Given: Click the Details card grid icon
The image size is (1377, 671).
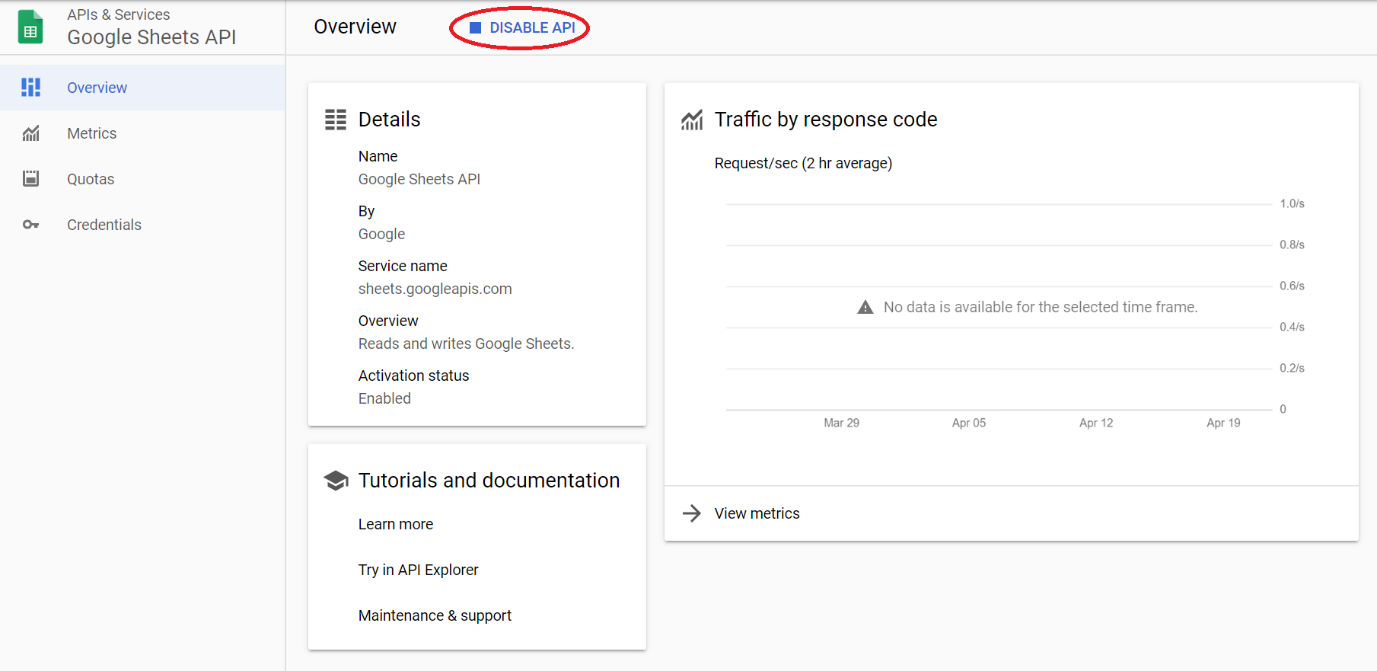Looking at the screenshot, I should click(x=336, y=120).
